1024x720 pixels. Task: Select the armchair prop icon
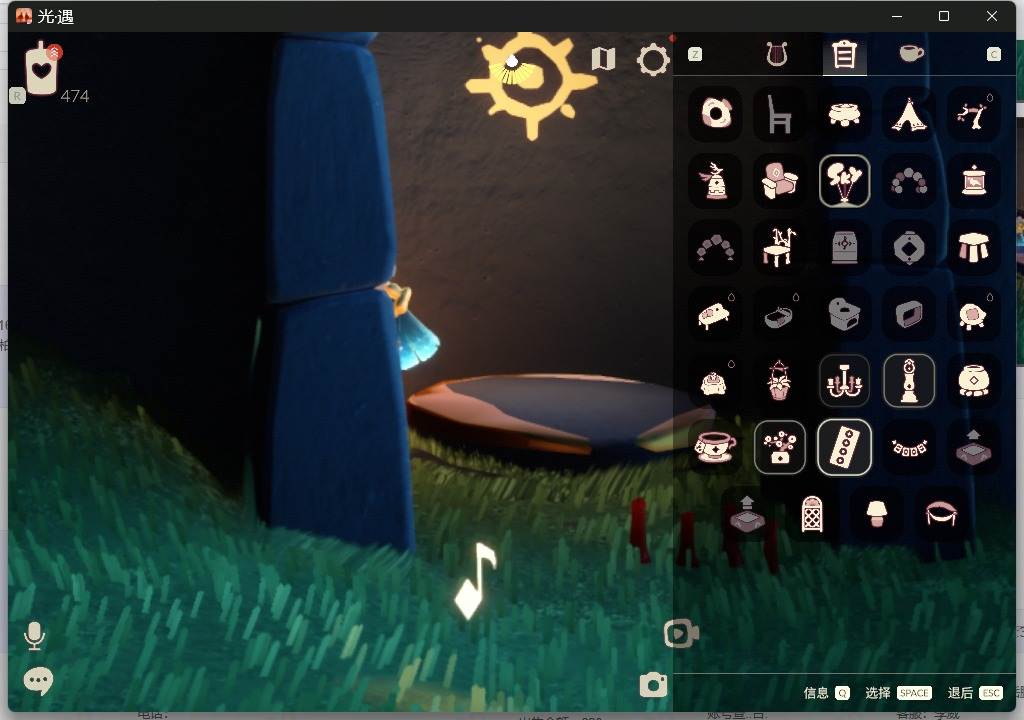(780, 181)
